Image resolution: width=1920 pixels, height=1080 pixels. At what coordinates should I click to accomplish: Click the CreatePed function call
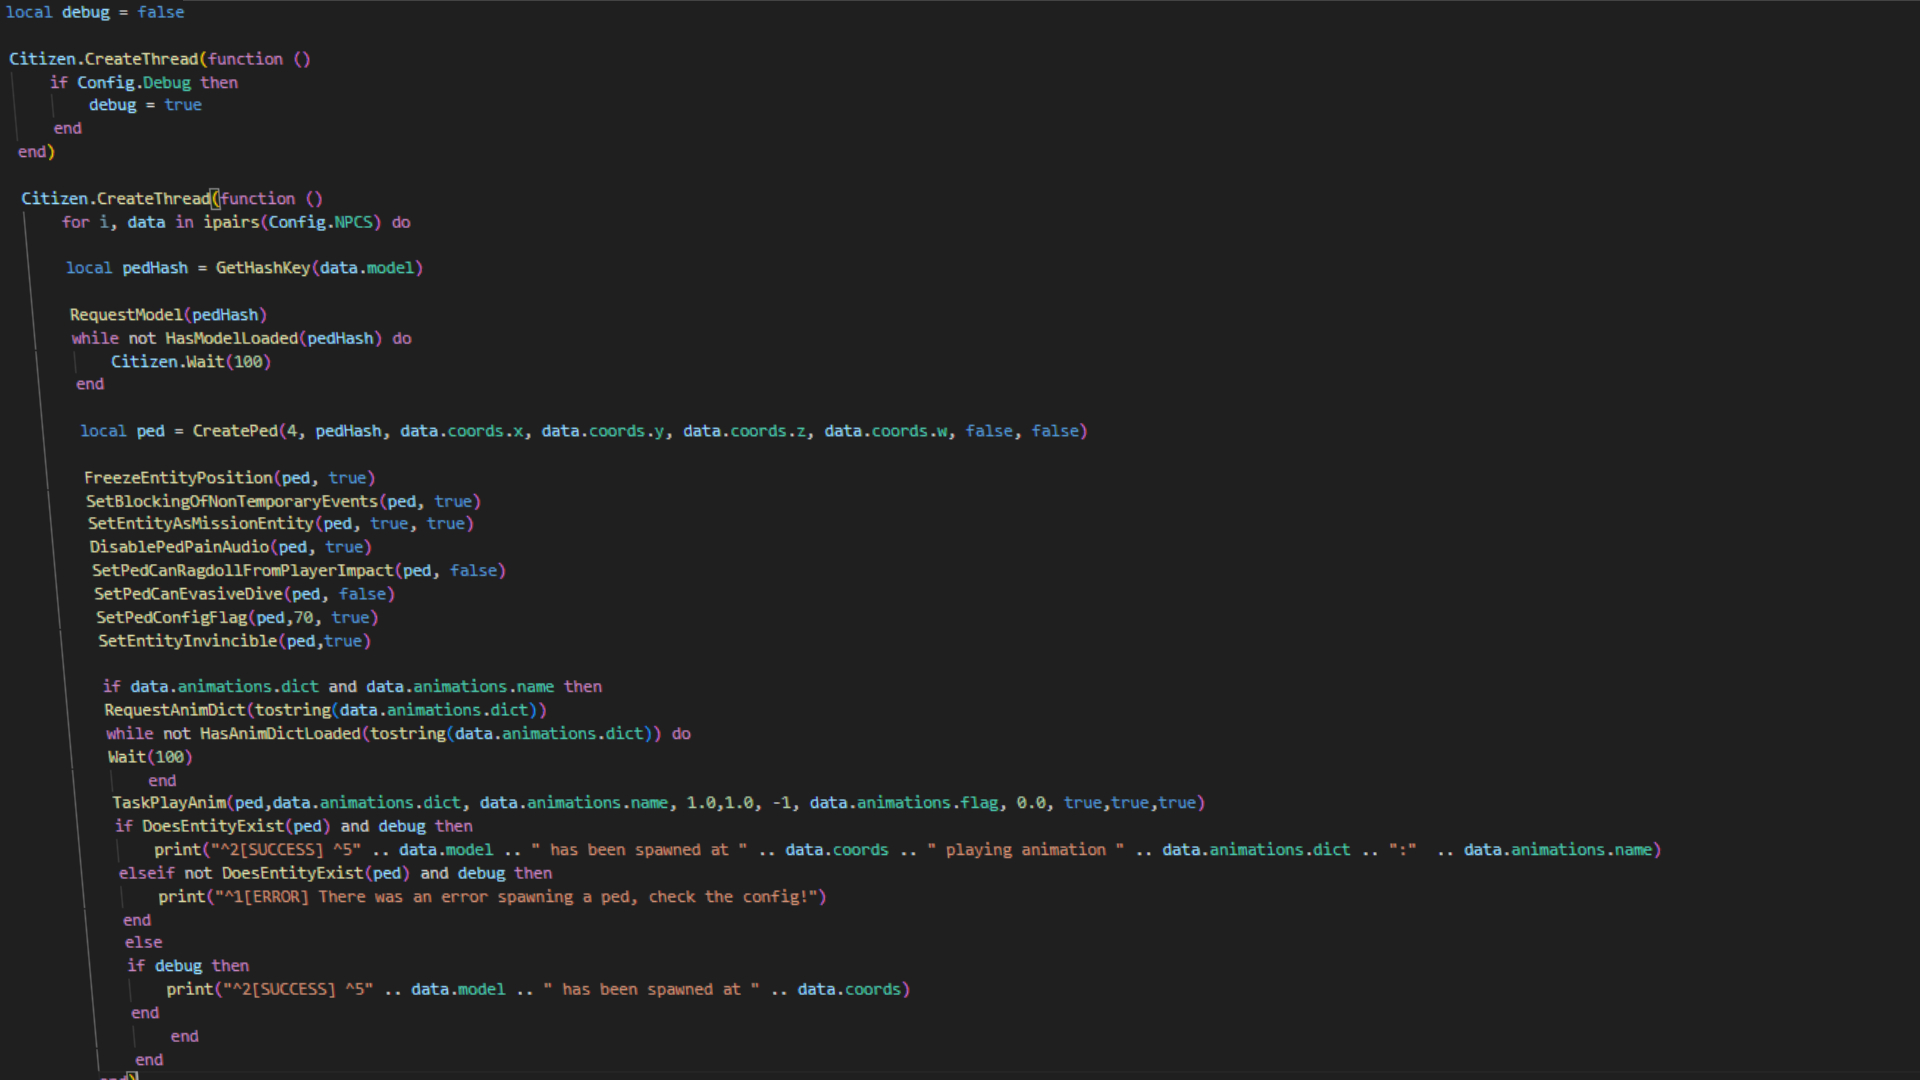pyautogui.click(x=235, y=431)
